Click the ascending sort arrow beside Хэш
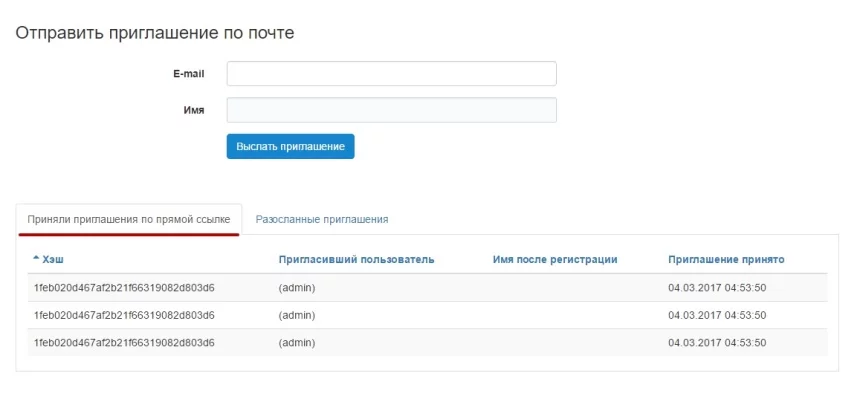Screen dimensions: 860x402 [36, 259]
